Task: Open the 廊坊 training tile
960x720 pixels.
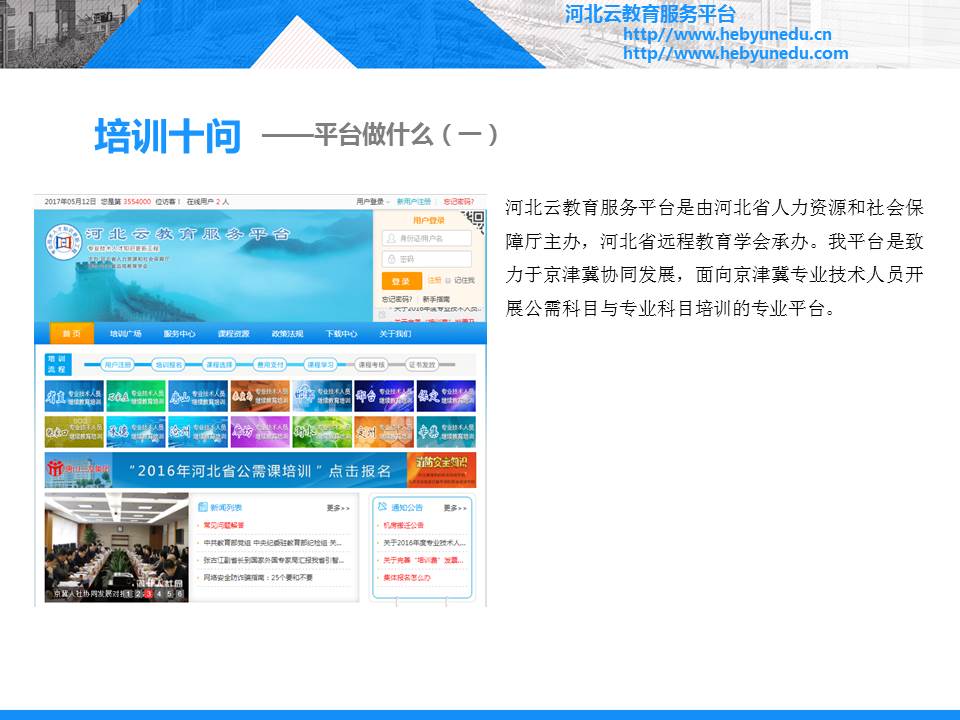Action: pyautogui.click(x=260, y=432)
